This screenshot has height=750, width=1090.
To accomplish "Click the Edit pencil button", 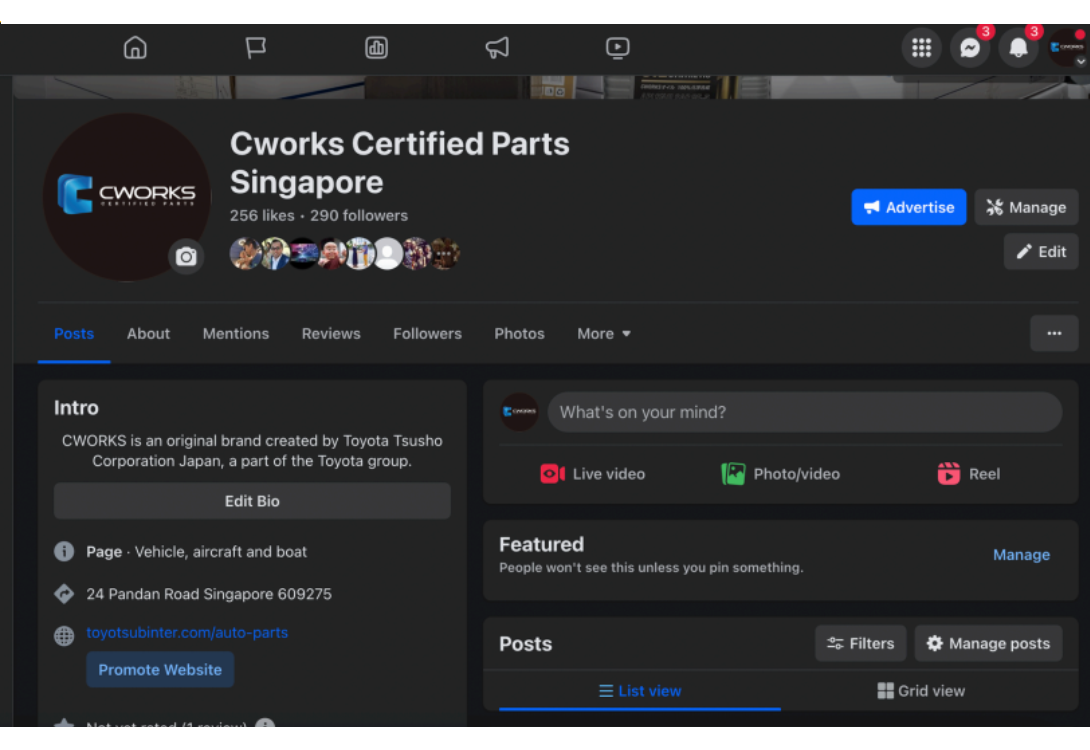I will [x=1041, y=252].
